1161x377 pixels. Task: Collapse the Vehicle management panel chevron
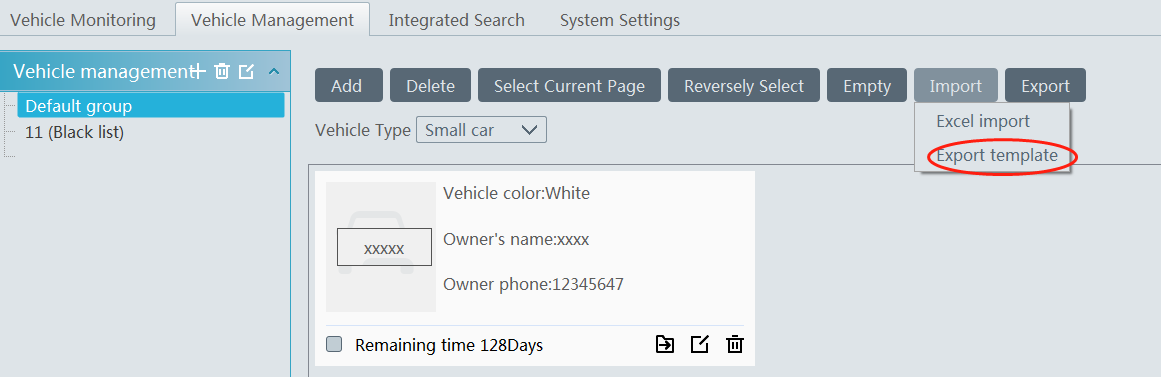(274, 72)
